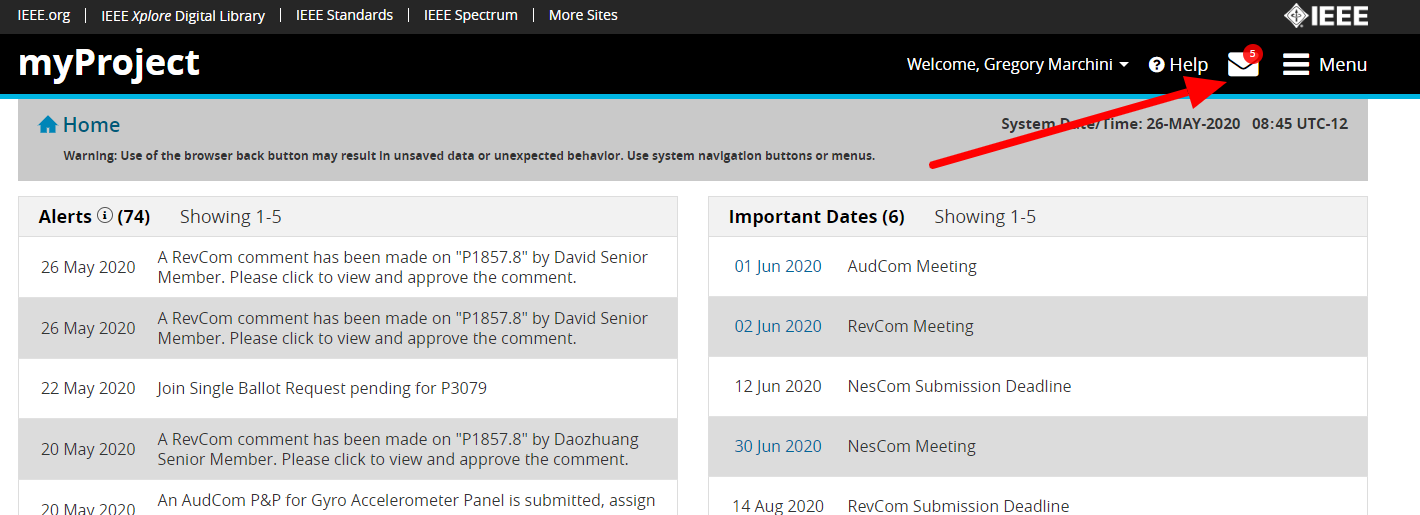This screenshot has width=1420, height=515.
Task: Click the Alerts (74) heading
Action: (94, 216)
